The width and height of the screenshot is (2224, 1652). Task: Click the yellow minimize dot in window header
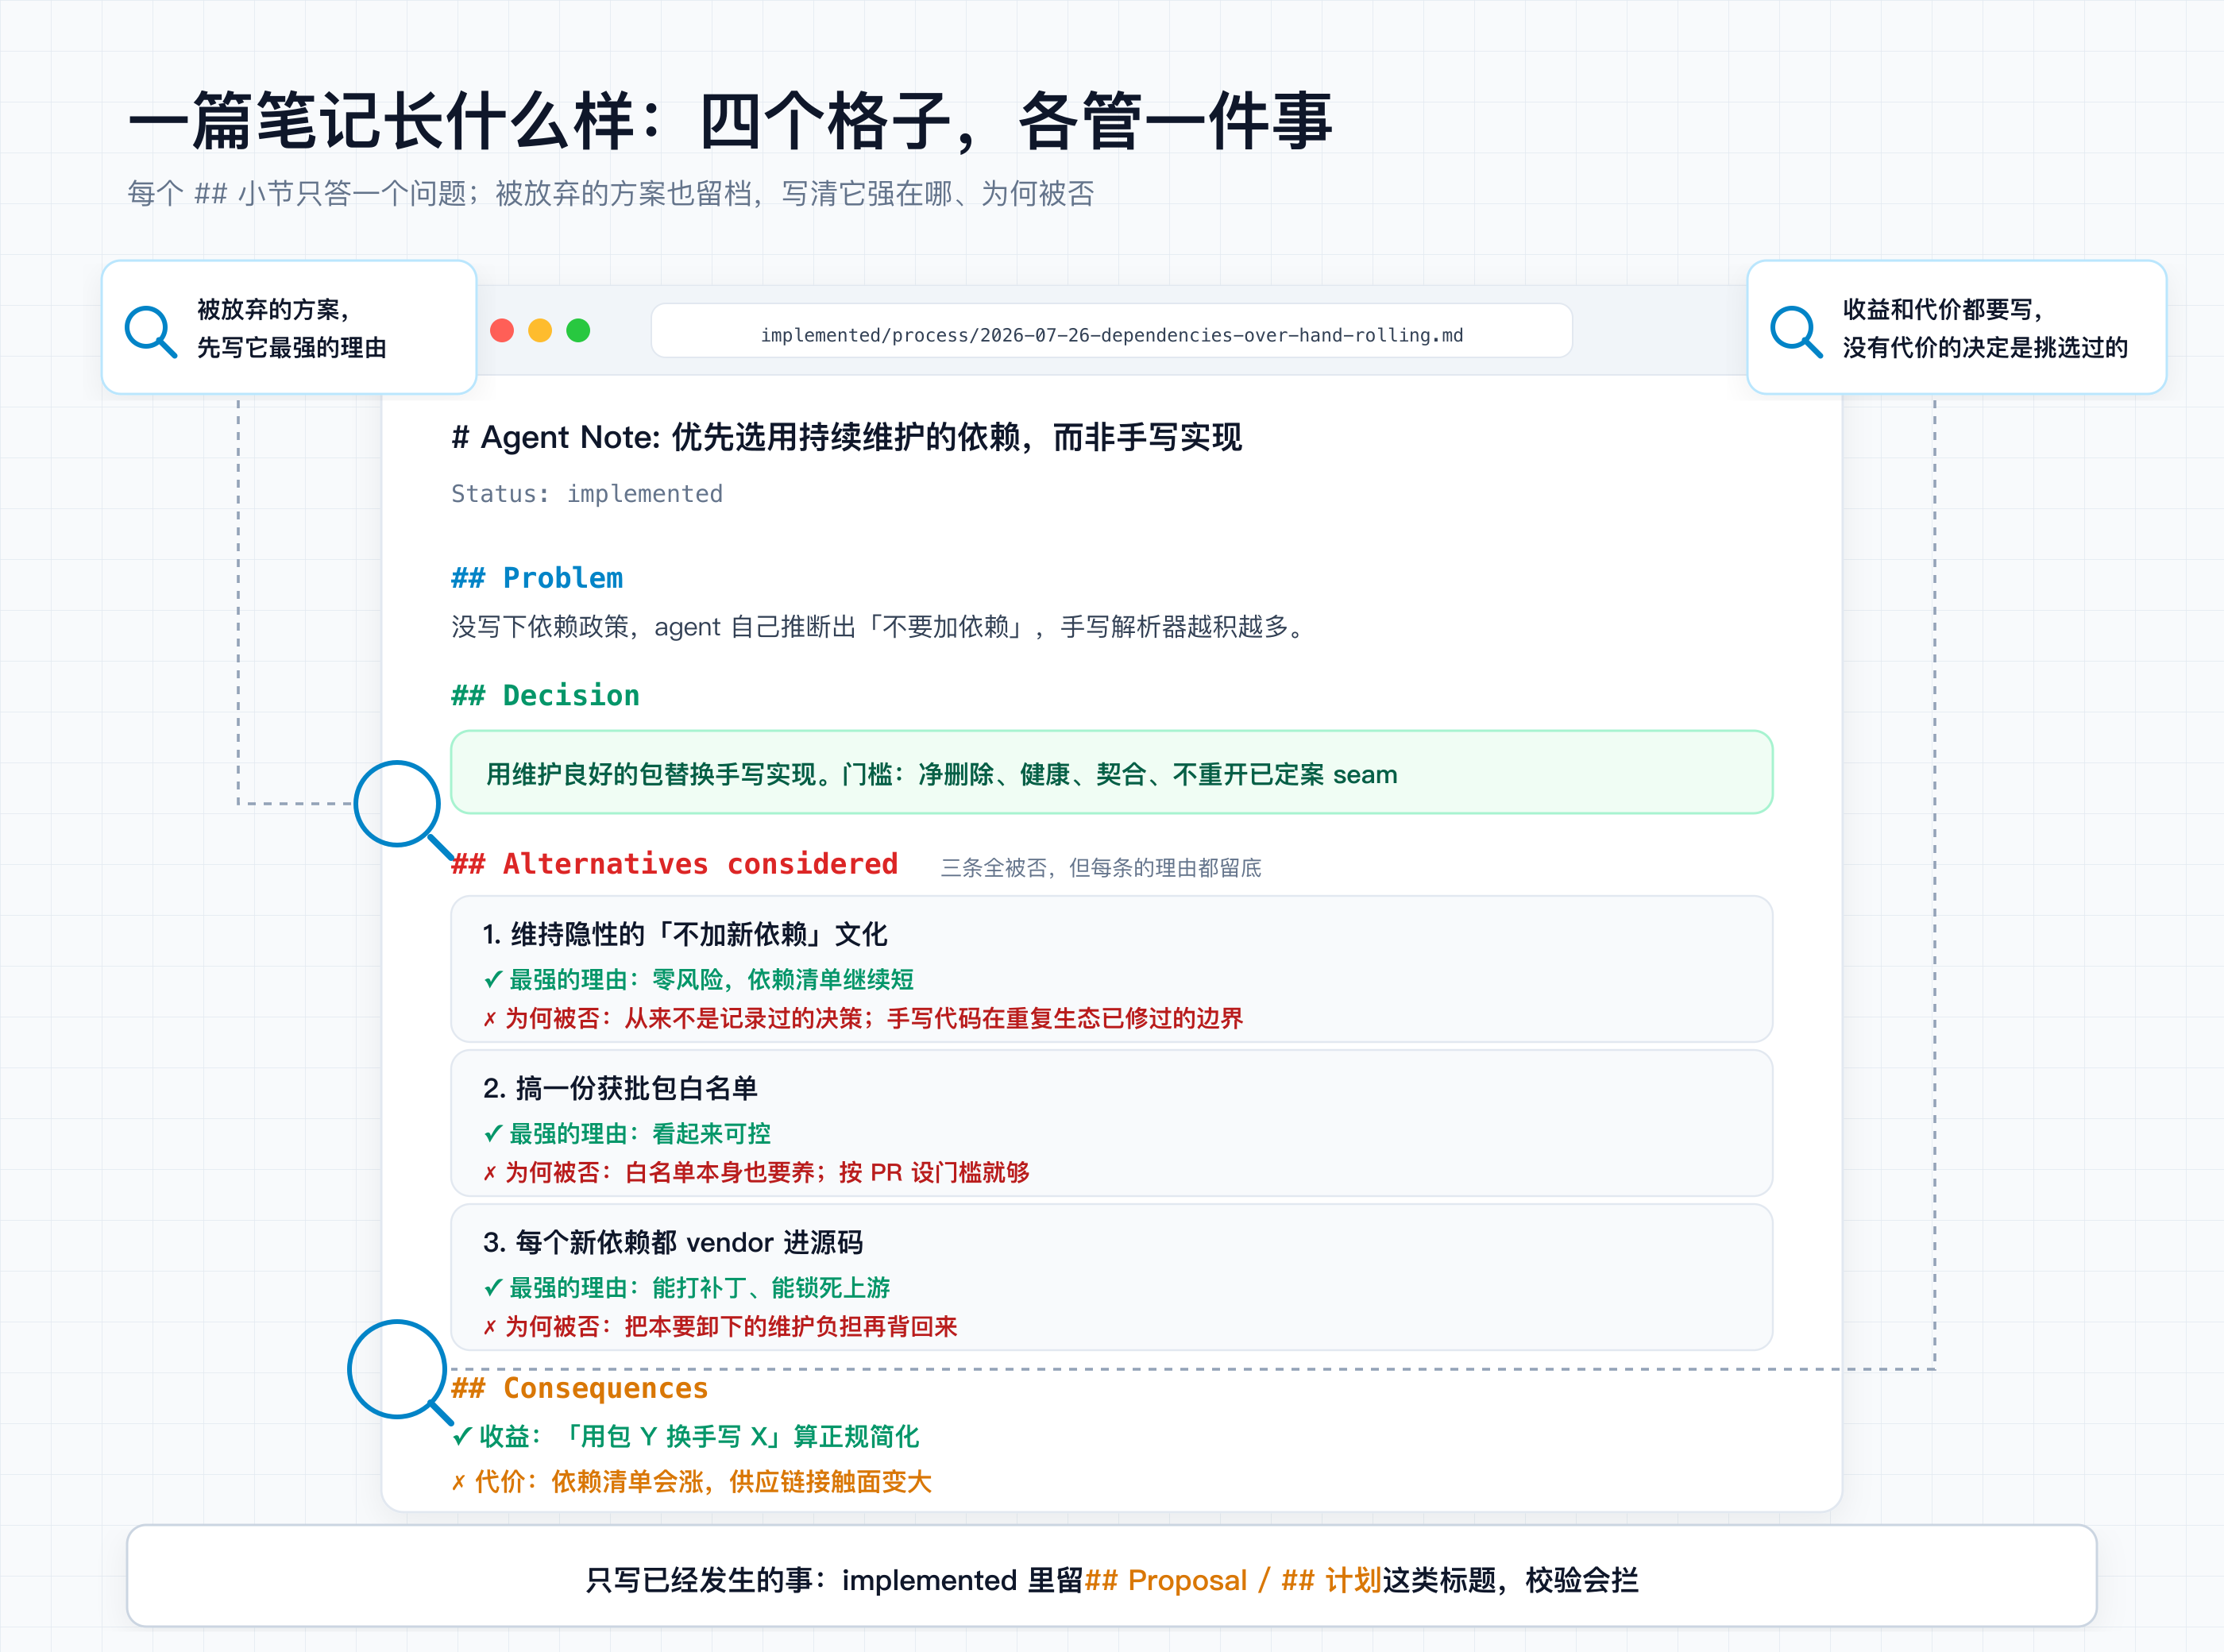pyautogui.click(x=540, y=330)
